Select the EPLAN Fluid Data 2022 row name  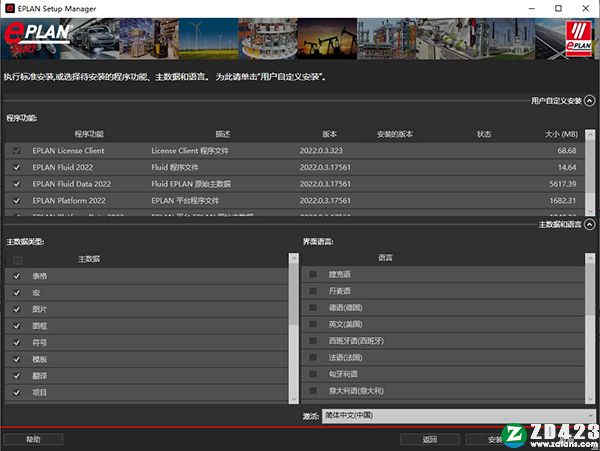point(72,184)
